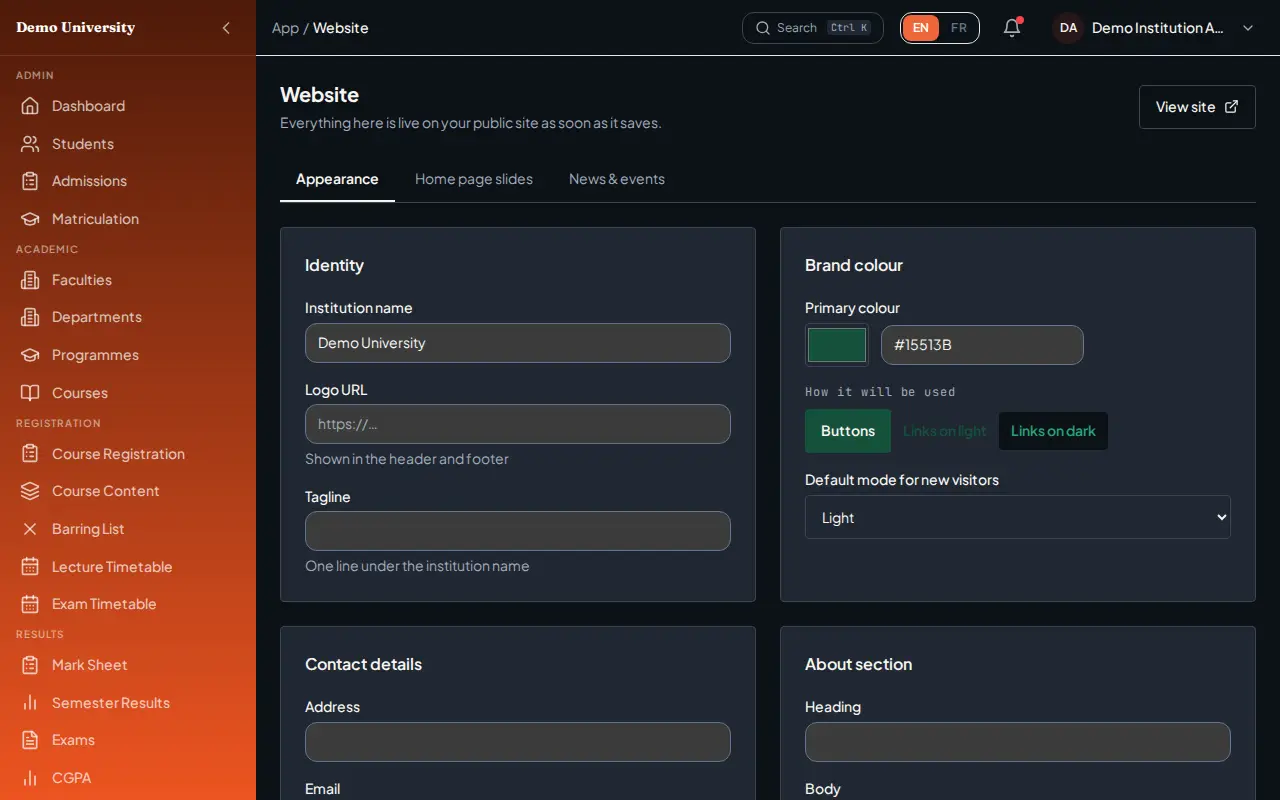The height and width of the screenshot is (800, 1280).
Task: Open Students in the sidebar
Action: (128, 144)
